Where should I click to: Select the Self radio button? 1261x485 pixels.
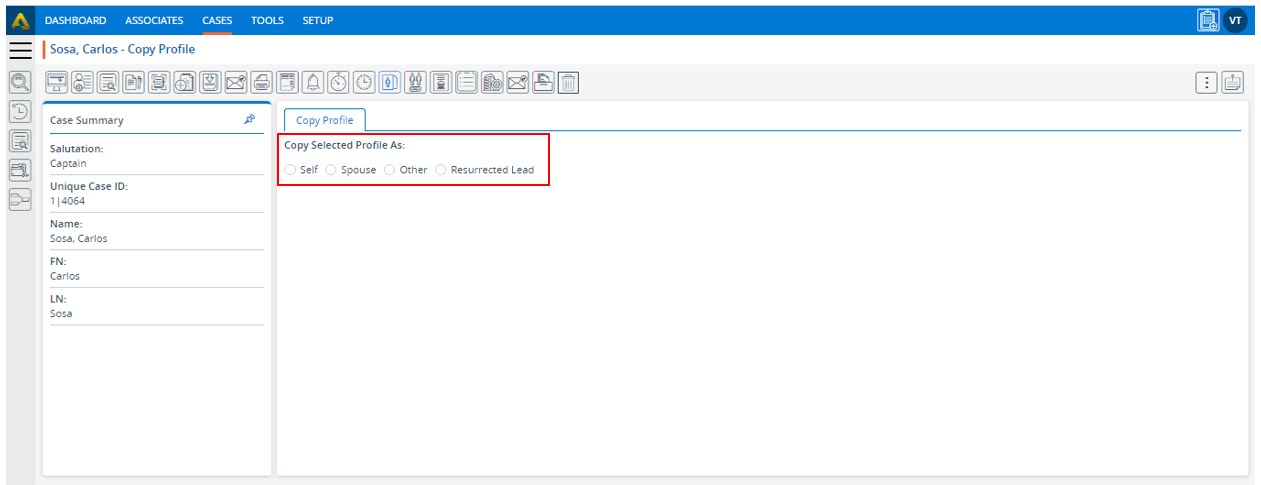pyautogui.click(x=290, y=170)
